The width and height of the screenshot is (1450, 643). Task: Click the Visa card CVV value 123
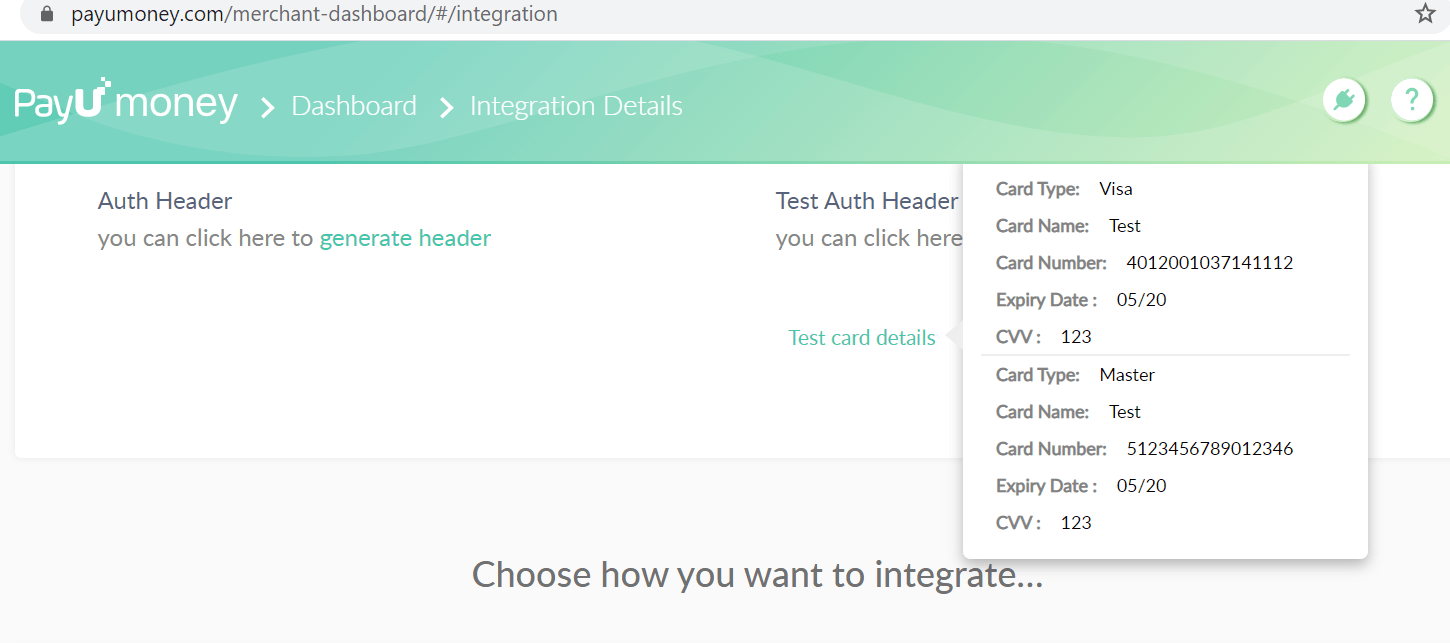(1076, 337)
